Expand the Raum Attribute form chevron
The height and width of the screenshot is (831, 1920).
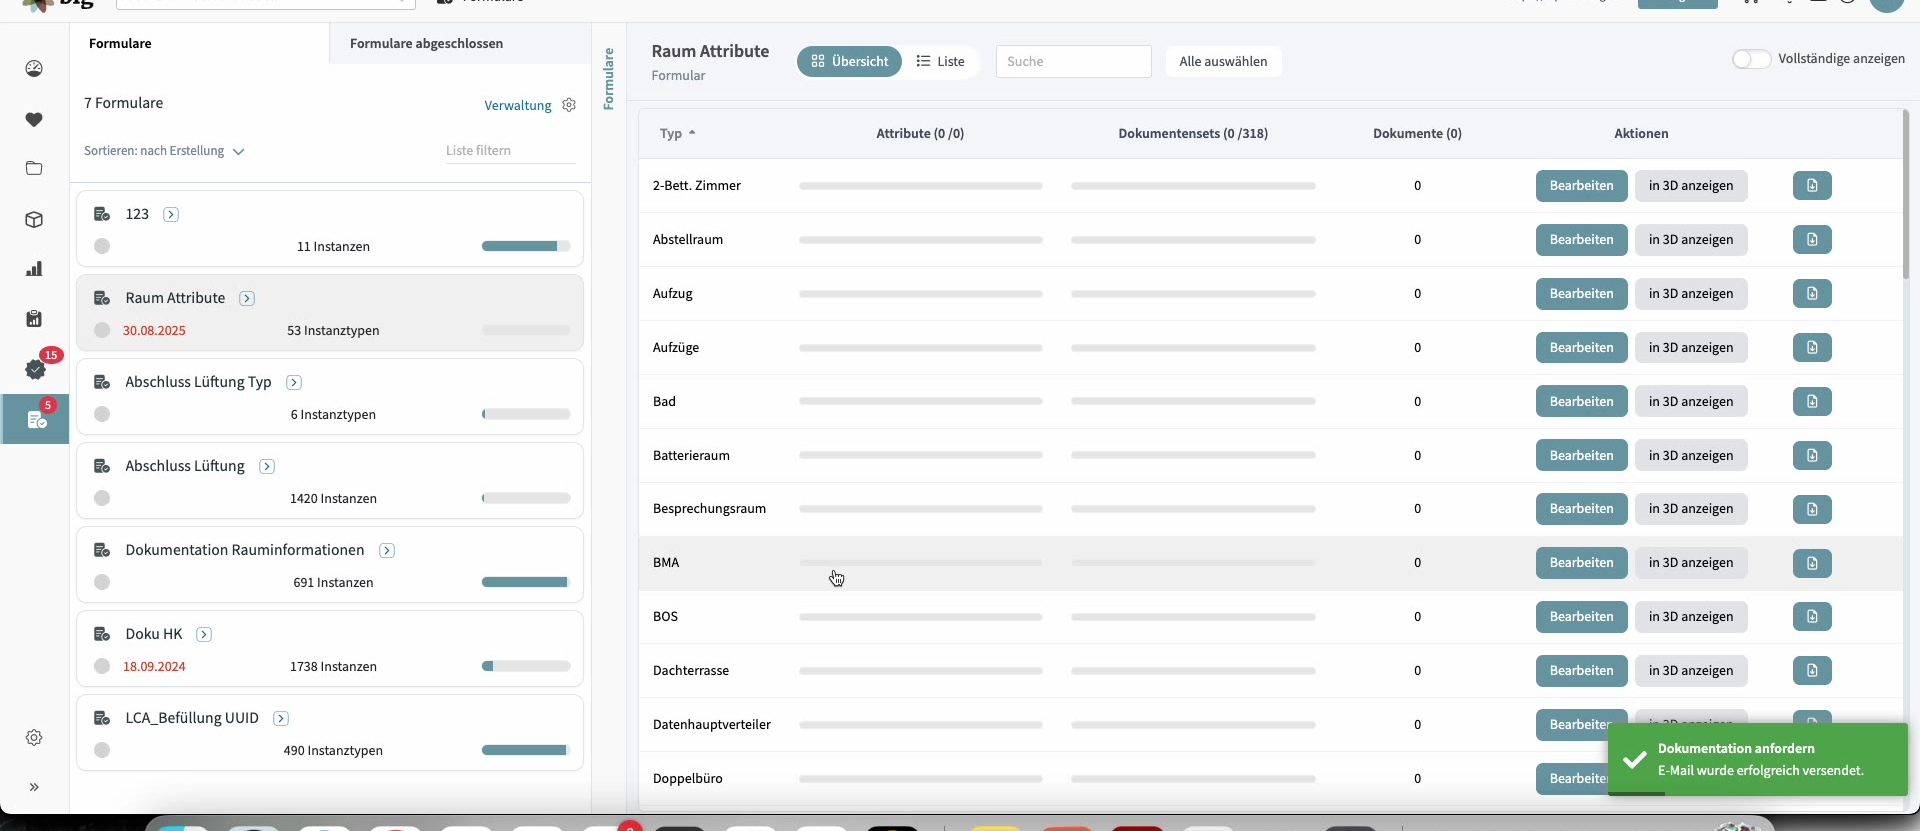tap(247, 298)
